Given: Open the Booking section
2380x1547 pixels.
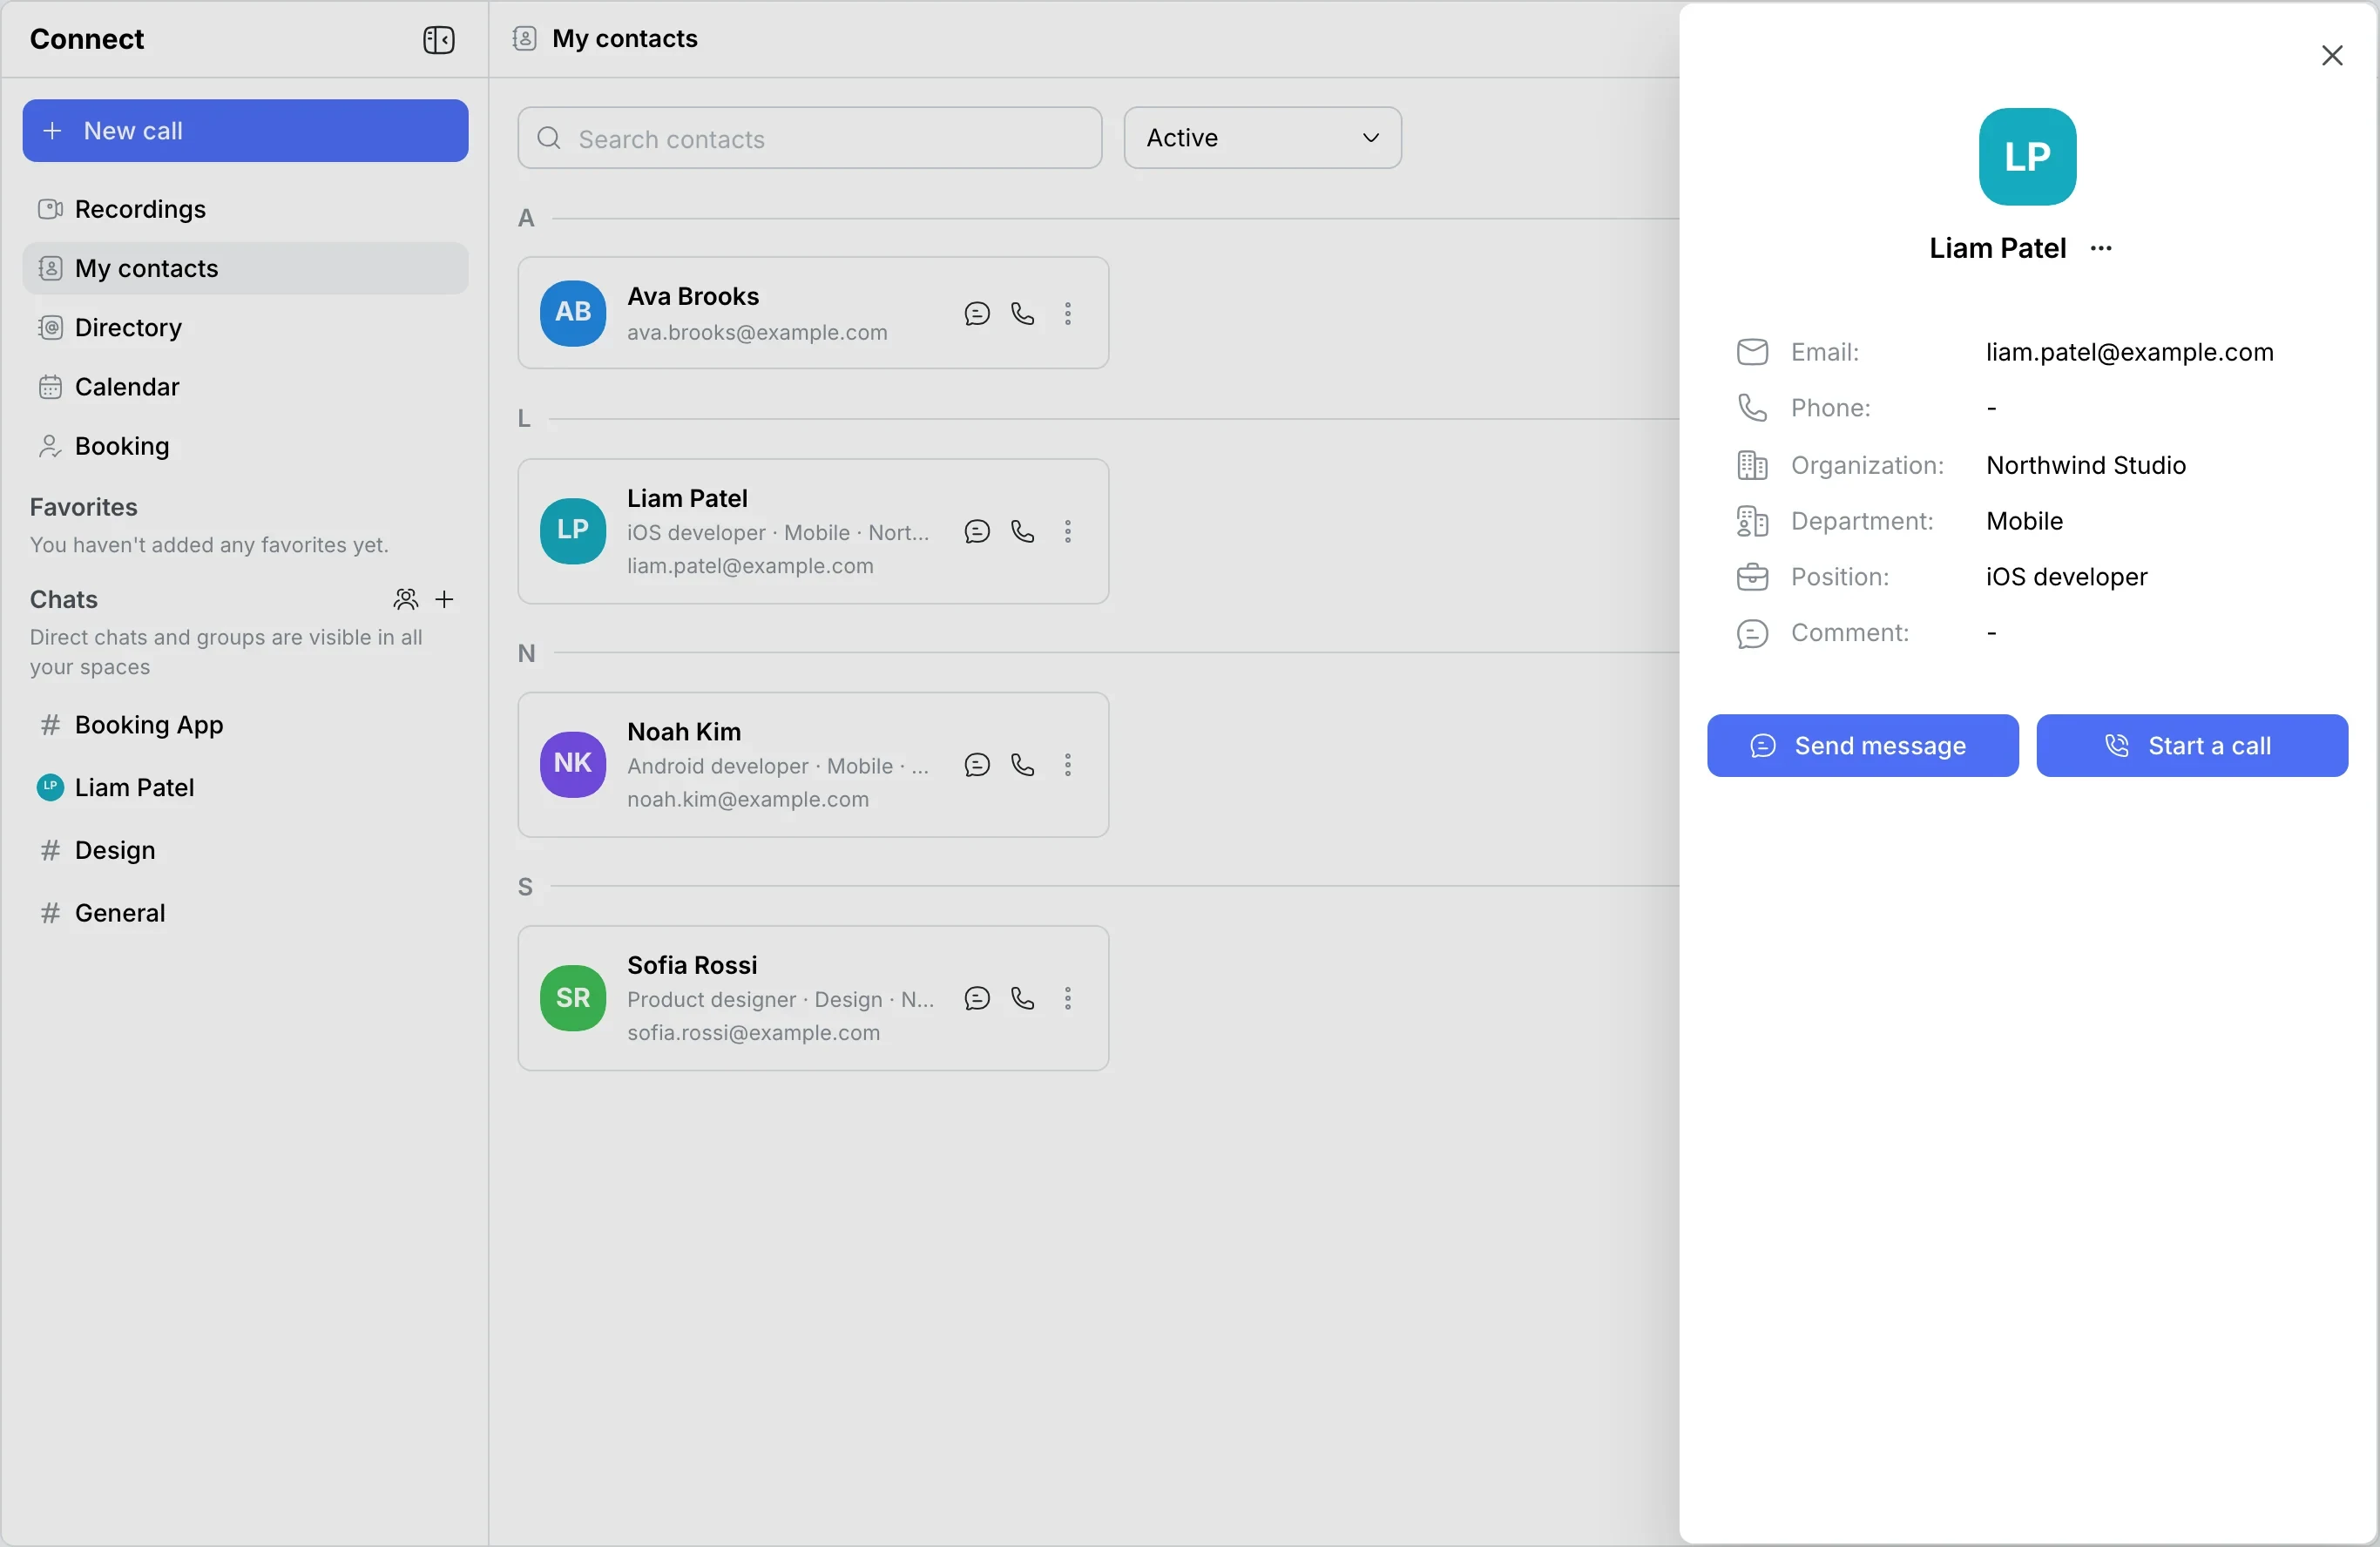Looking at the screenshot, I should point(245,446).
